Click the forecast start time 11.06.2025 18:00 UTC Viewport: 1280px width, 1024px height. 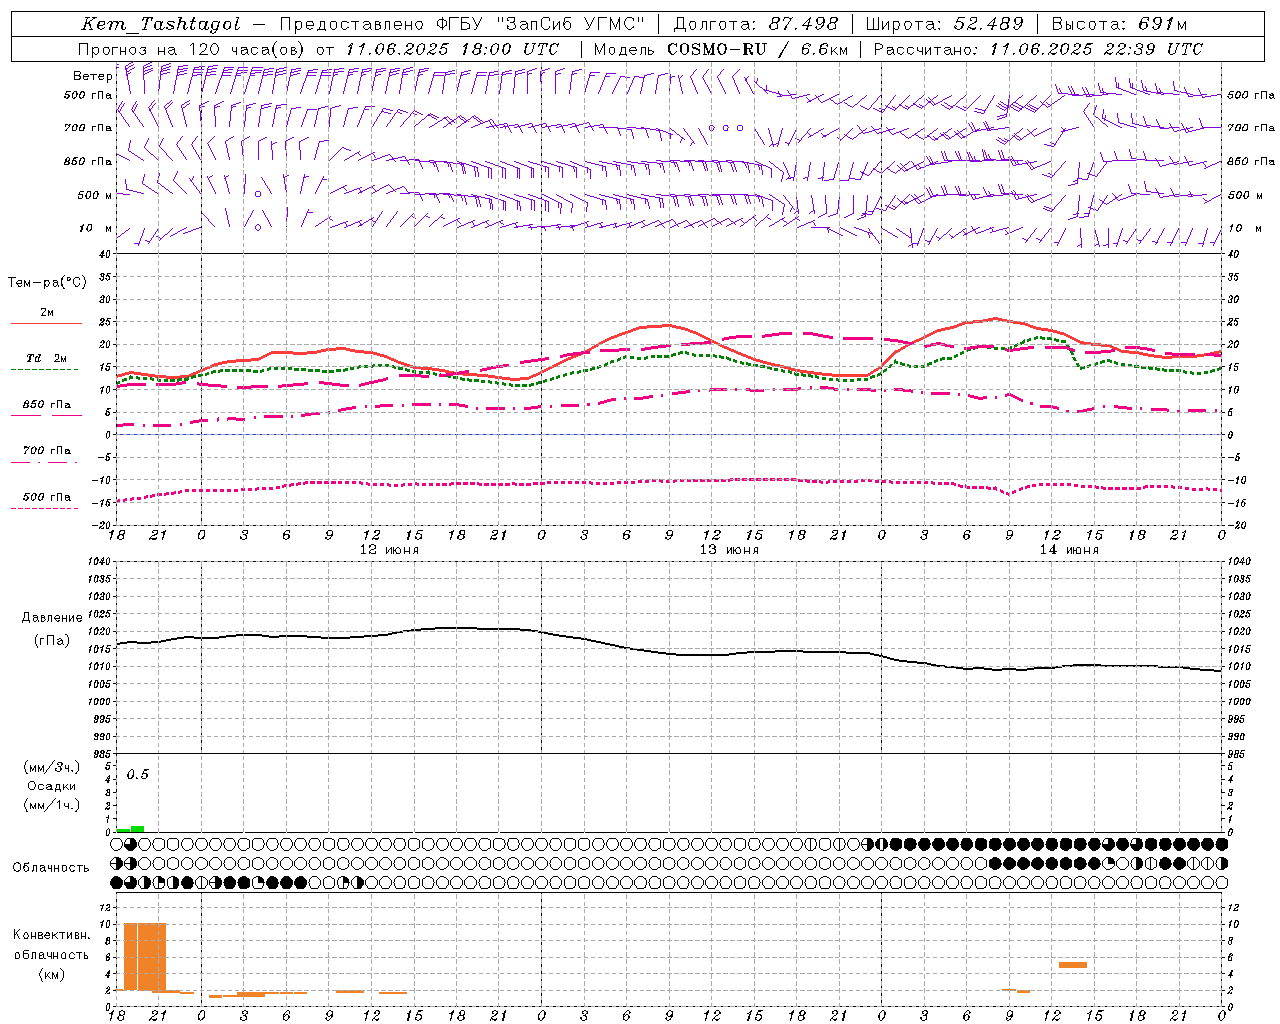[x=453, y=49]
